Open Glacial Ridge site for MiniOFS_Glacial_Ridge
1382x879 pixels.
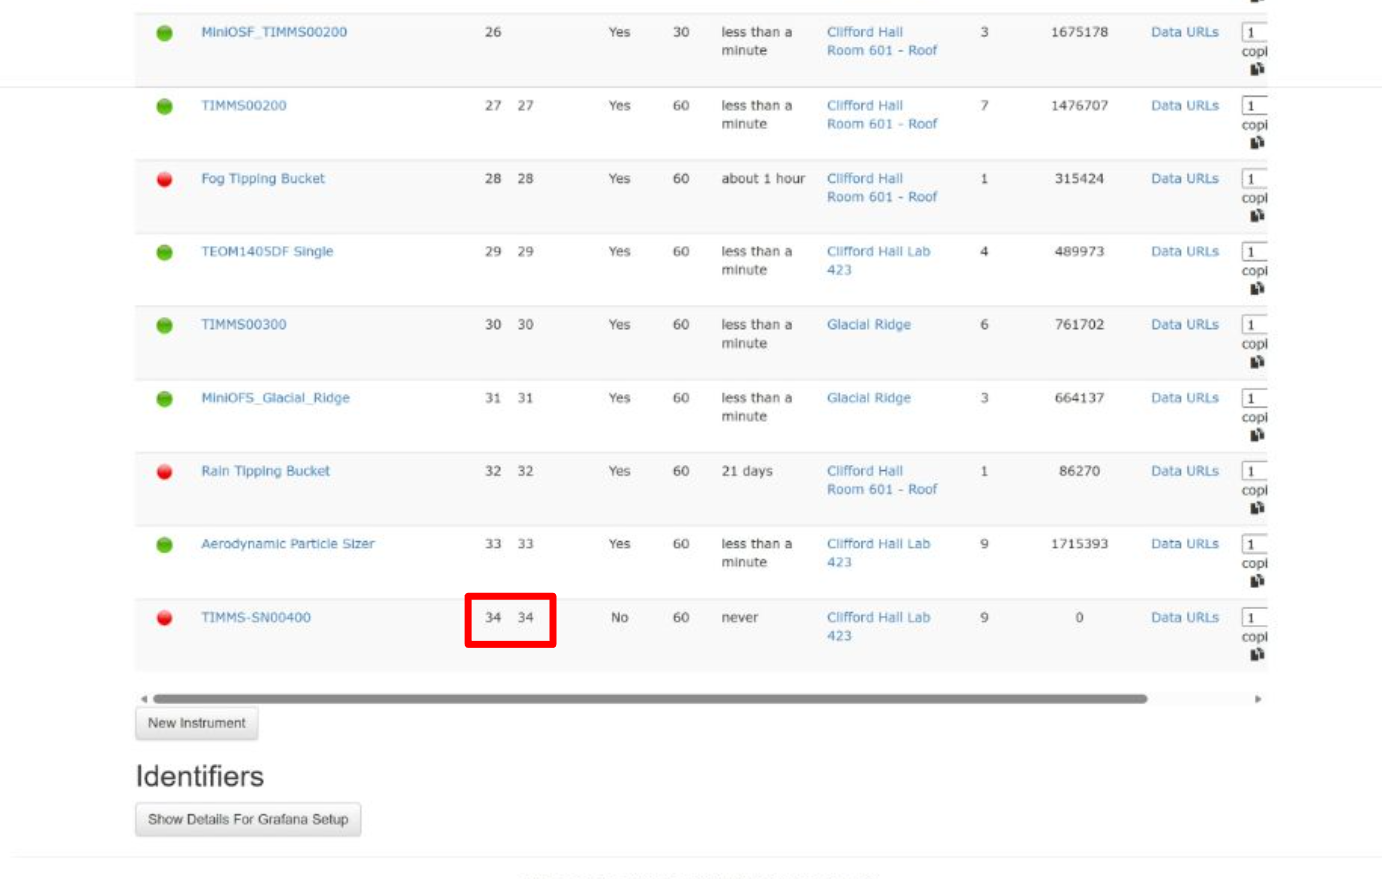(868, 398)
